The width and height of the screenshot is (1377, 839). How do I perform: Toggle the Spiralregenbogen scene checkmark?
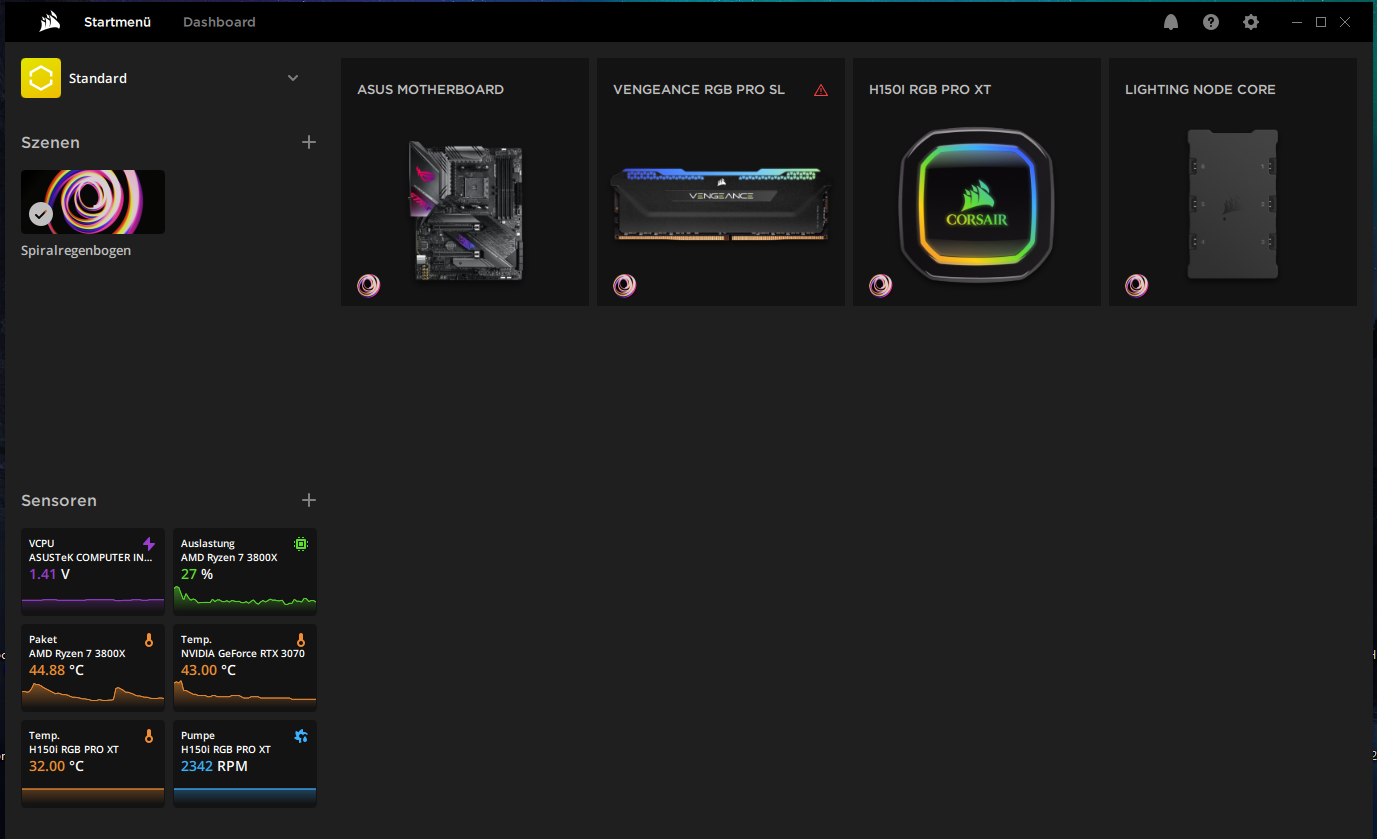point(41,214)
